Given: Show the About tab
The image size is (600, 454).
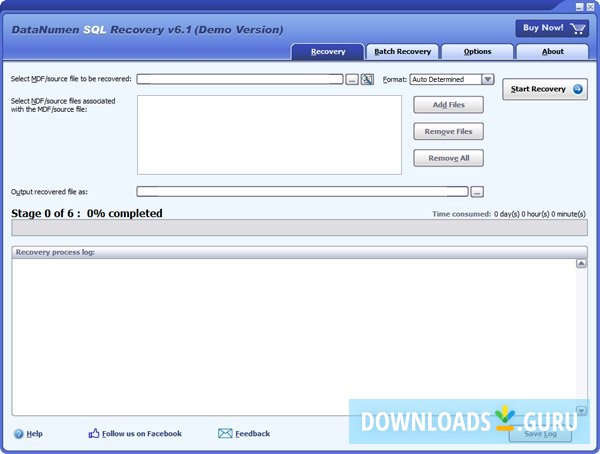Looking at the screenshot, I should pyautogui.click(x=553, y=52).
